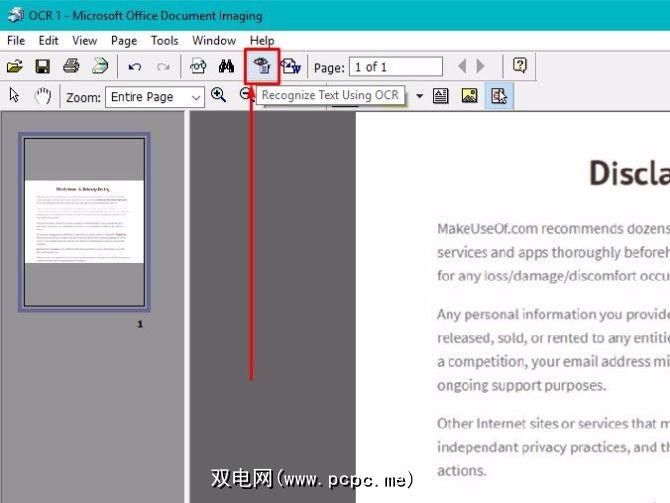This screenshot has height=503, width=670.
Task: Select the Pan hand tool
Action: coord(42,96)
